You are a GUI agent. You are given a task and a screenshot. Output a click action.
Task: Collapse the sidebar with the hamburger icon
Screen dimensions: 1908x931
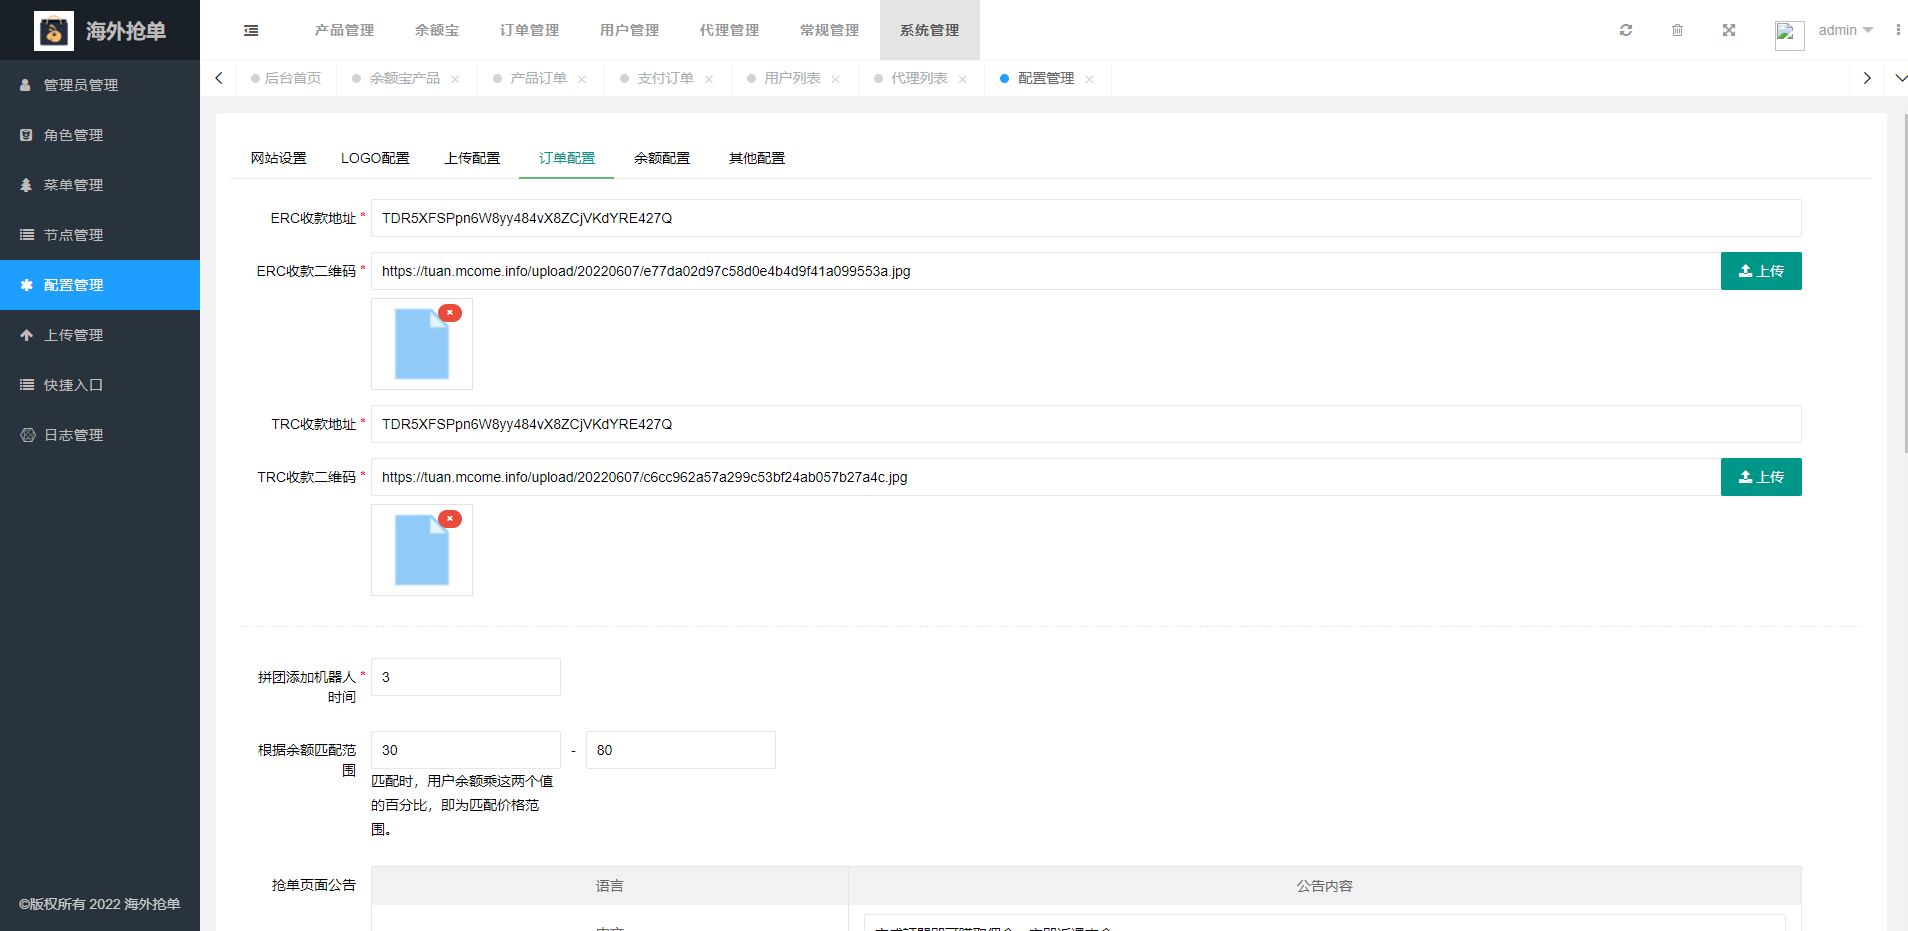(250, 30)
